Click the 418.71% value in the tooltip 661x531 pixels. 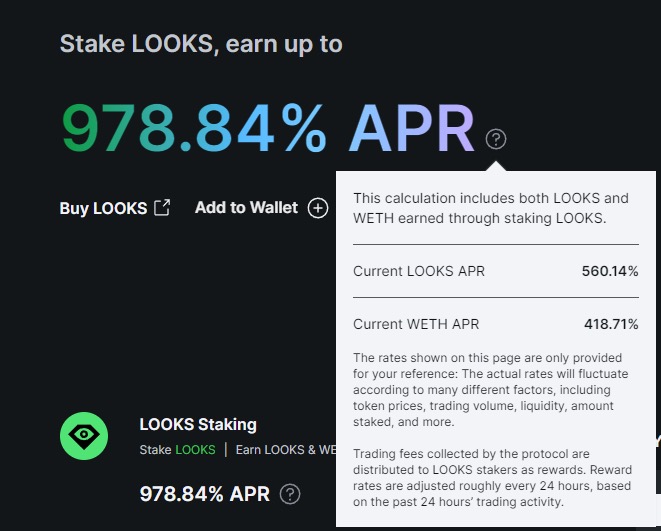pyautogui.click(x=611, y=324)
